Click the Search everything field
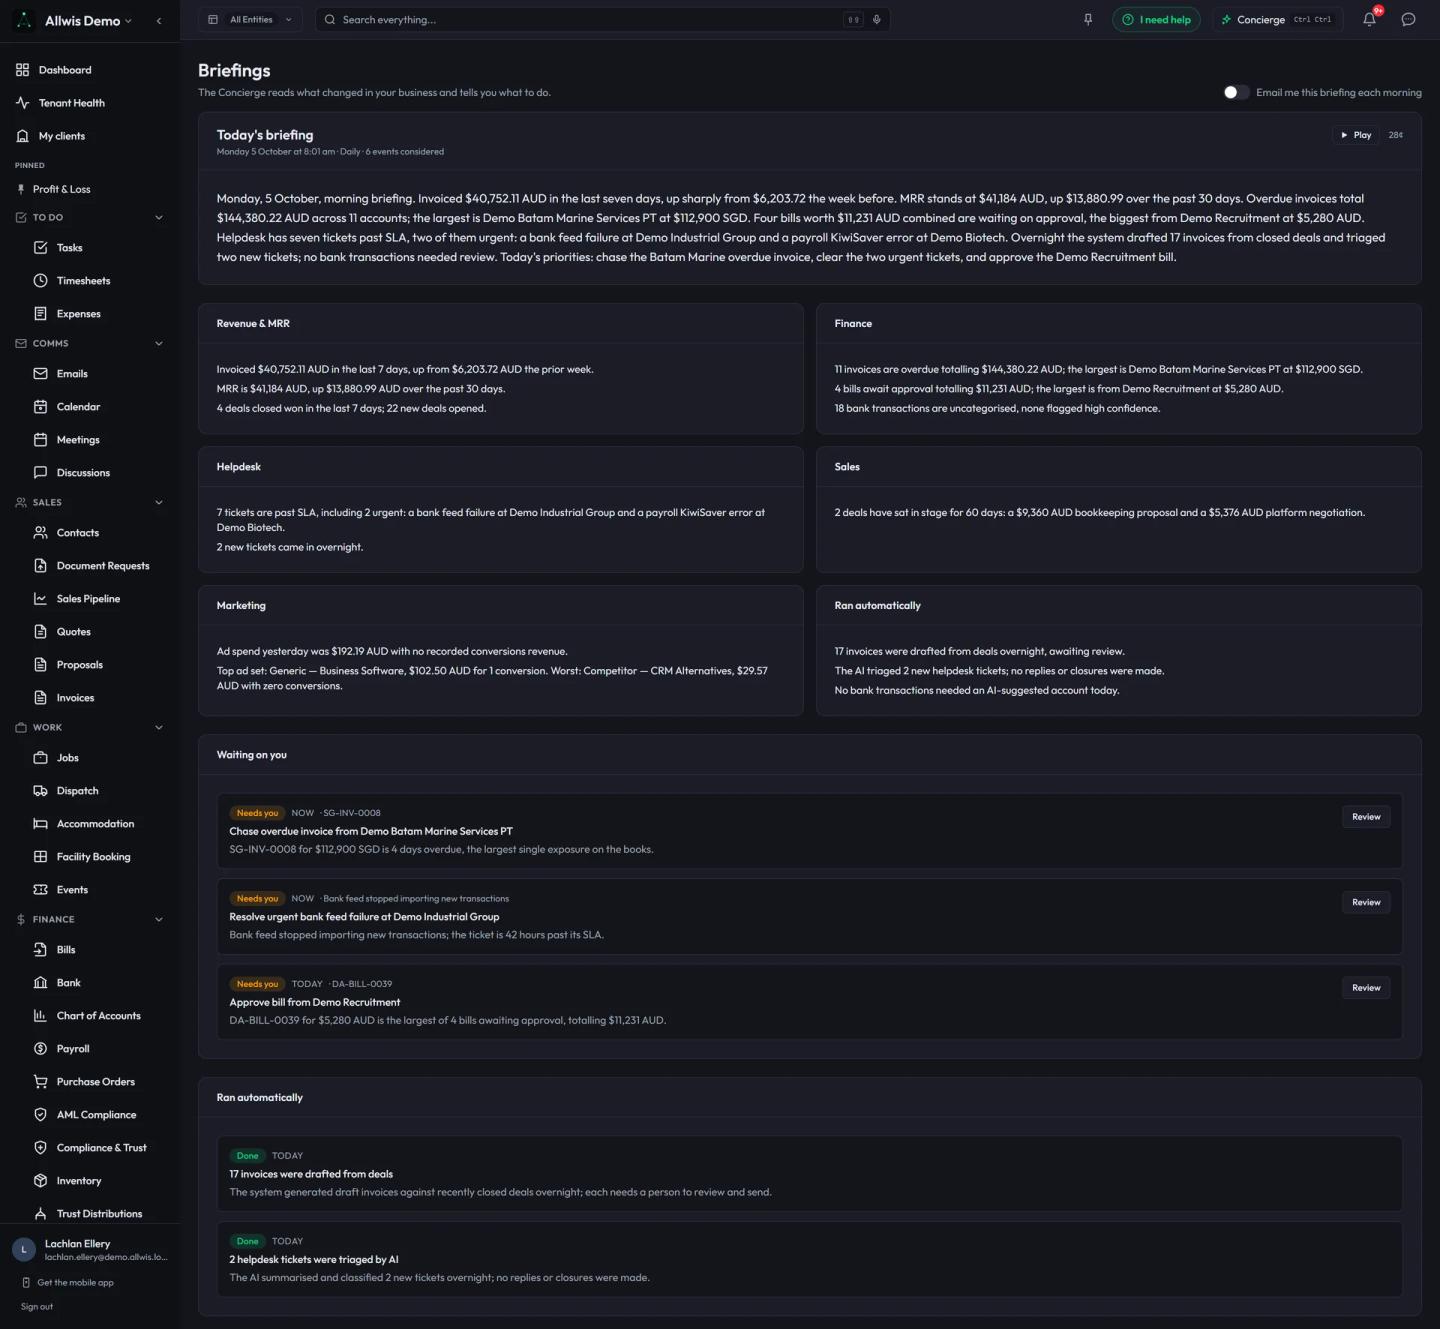 tap(602, 19)
